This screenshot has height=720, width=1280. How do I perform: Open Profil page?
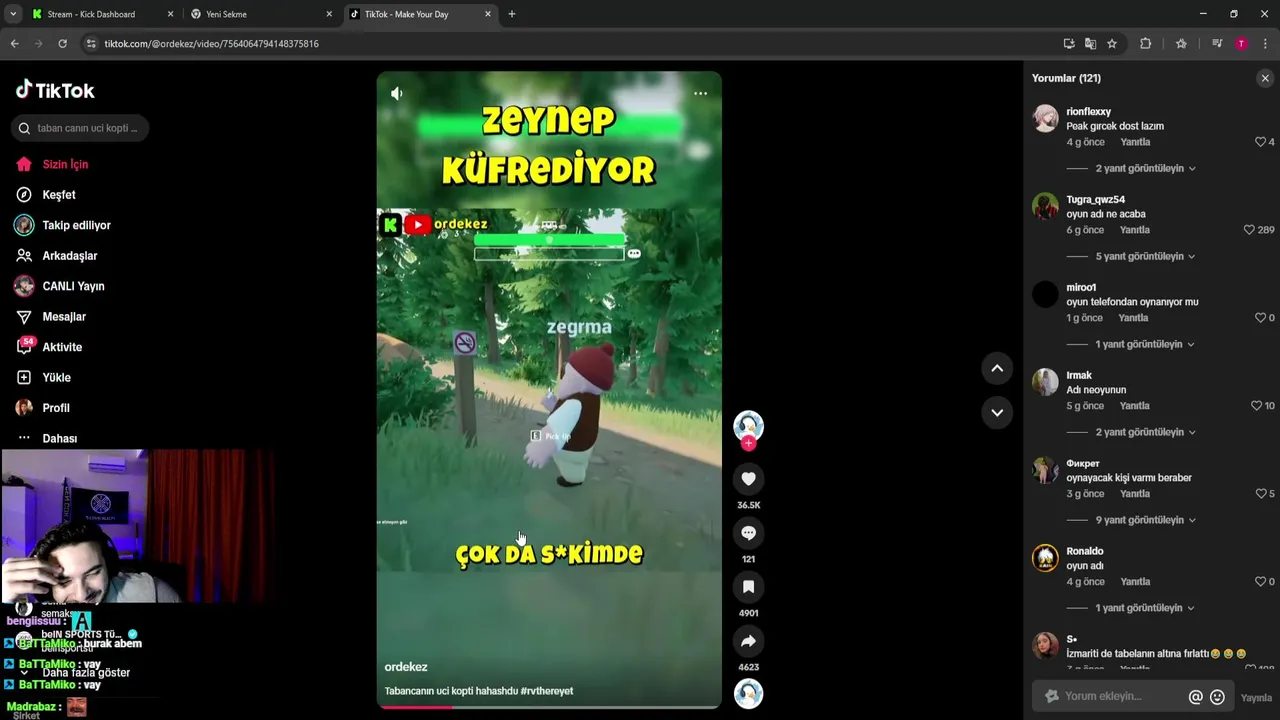tap(56, 408)
